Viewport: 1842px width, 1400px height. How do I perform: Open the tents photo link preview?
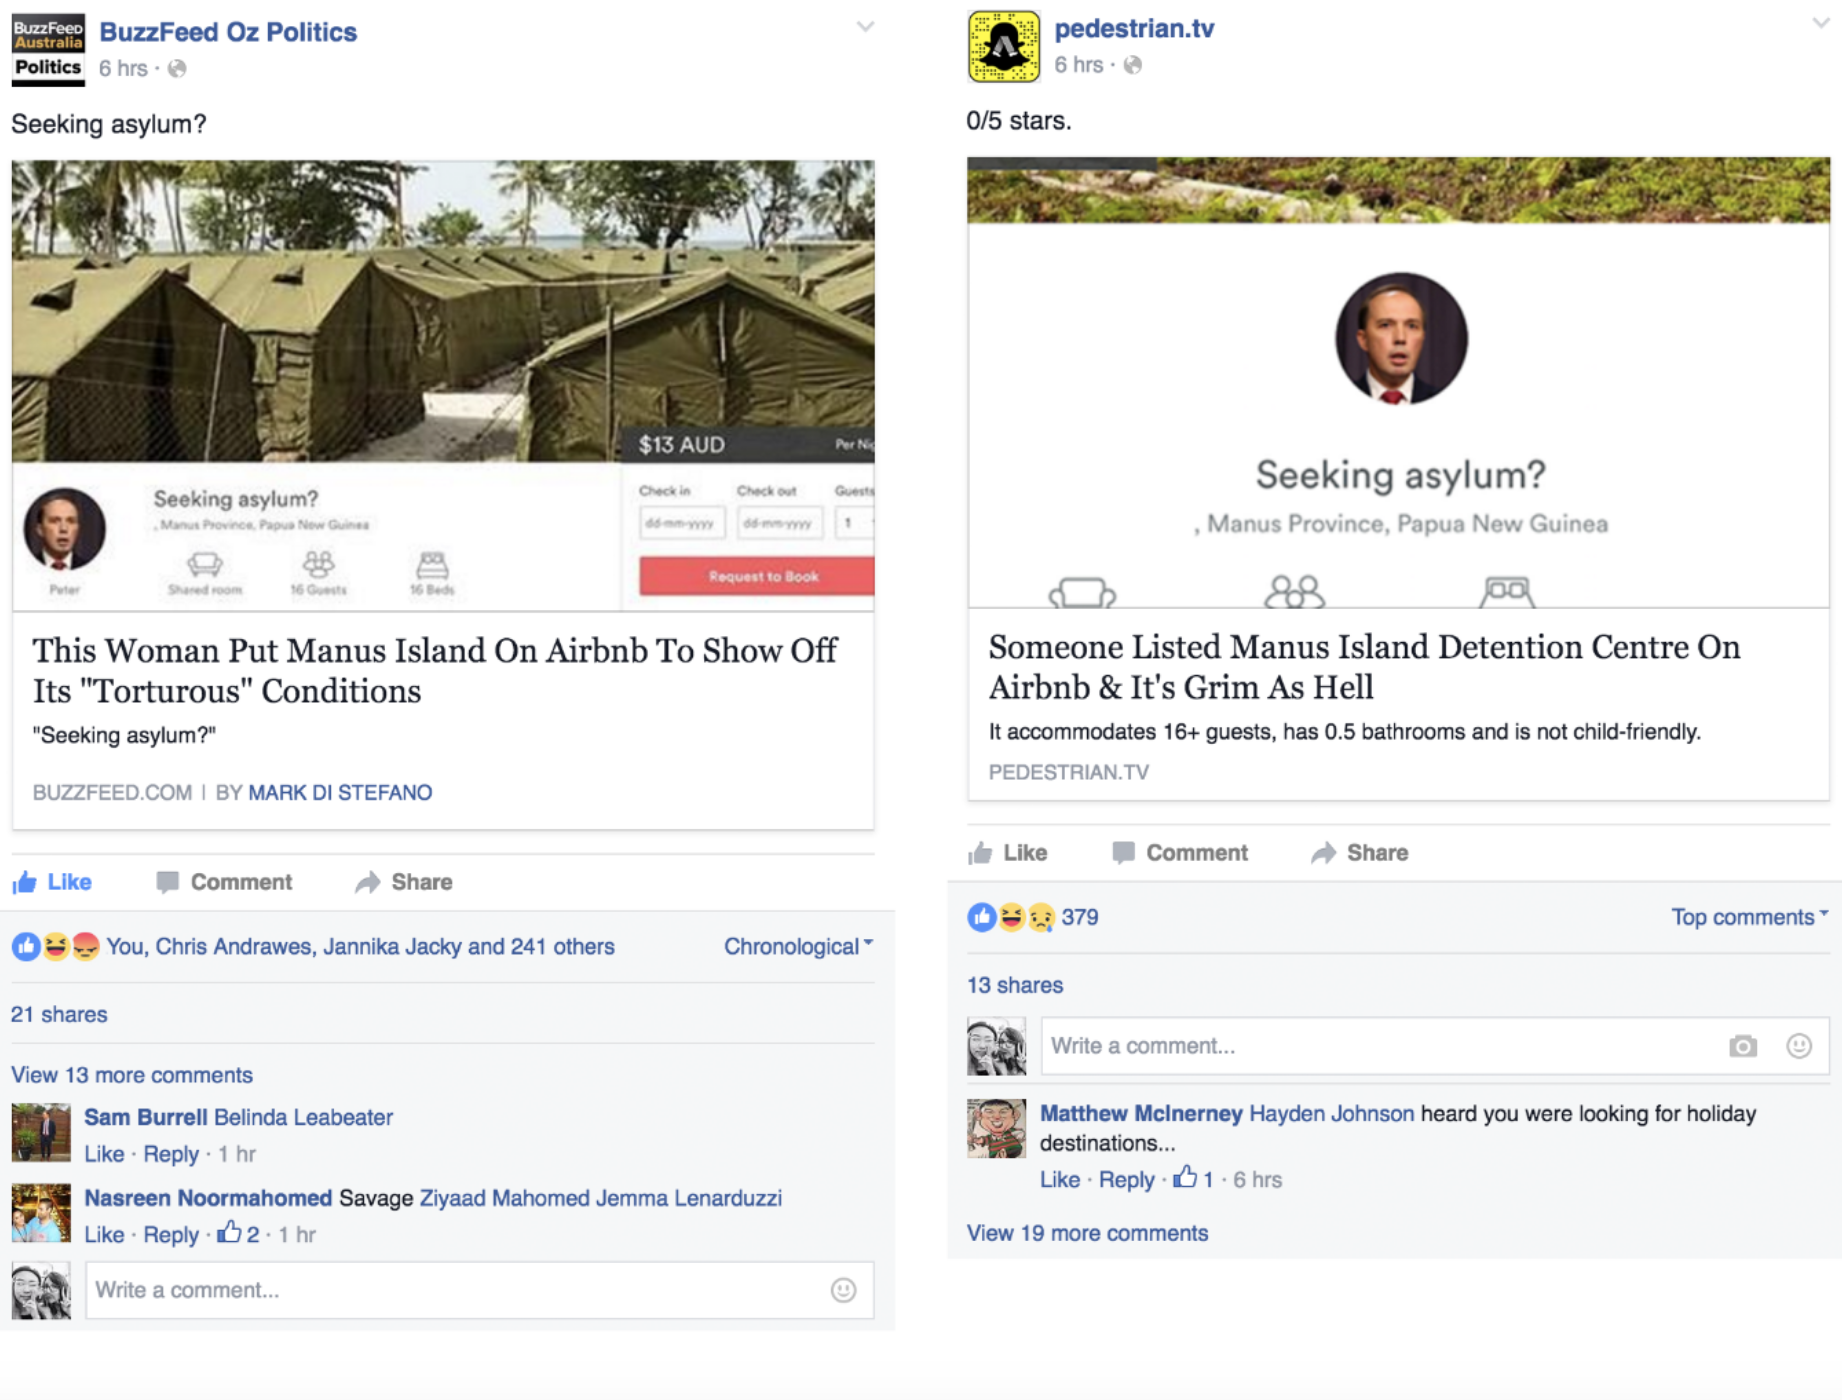443,385
